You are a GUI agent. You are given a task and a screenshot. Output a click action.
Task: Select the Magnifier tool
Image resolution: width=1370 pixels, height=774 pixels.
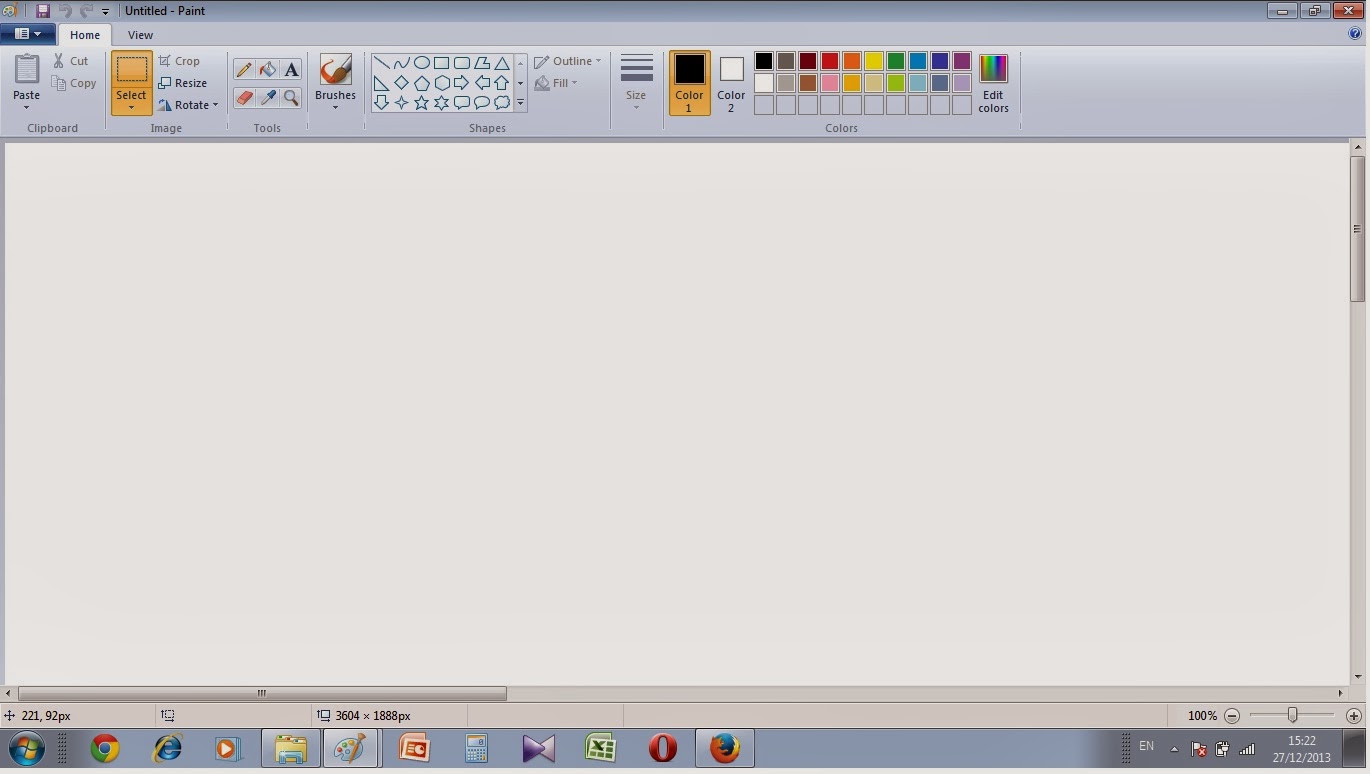(291, 97)
